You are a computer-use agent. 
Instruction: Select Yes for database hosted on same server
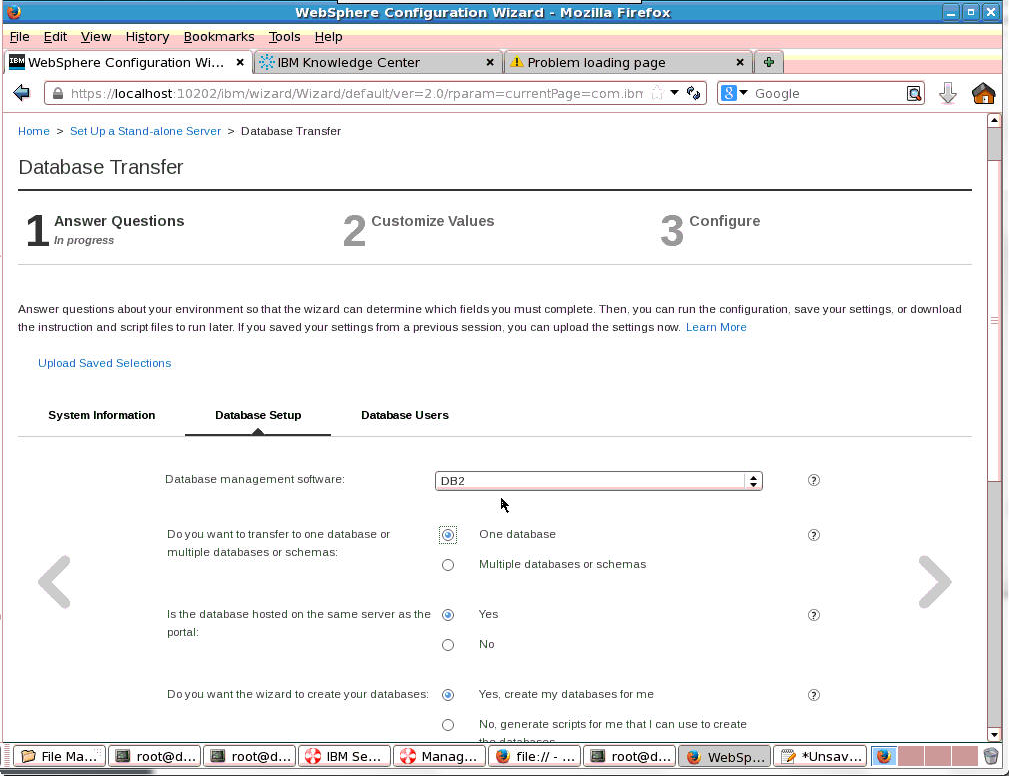coord(448,615)
